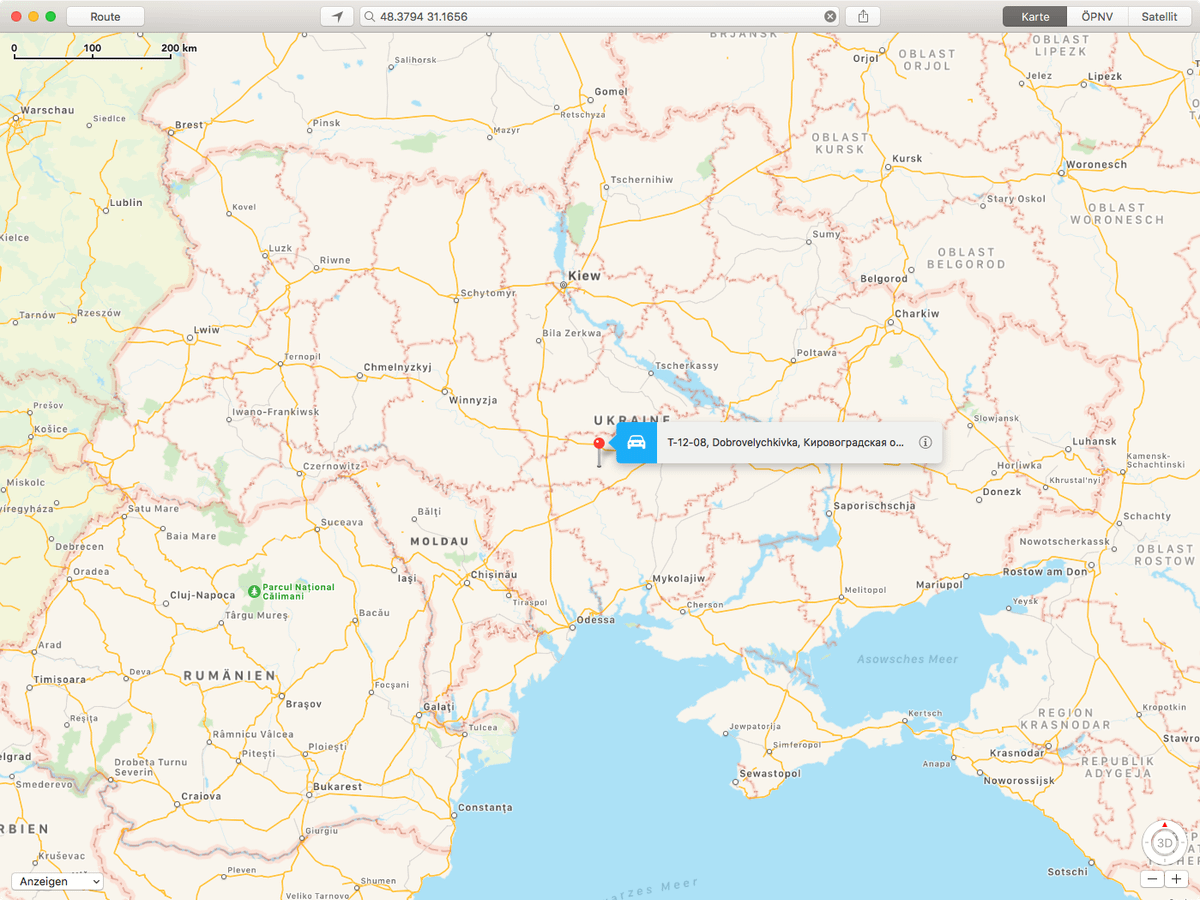Viewport: 1200px width, 900px height.
Task: Click the Parcul Național Călimani park marker
Action: [254, 592]
